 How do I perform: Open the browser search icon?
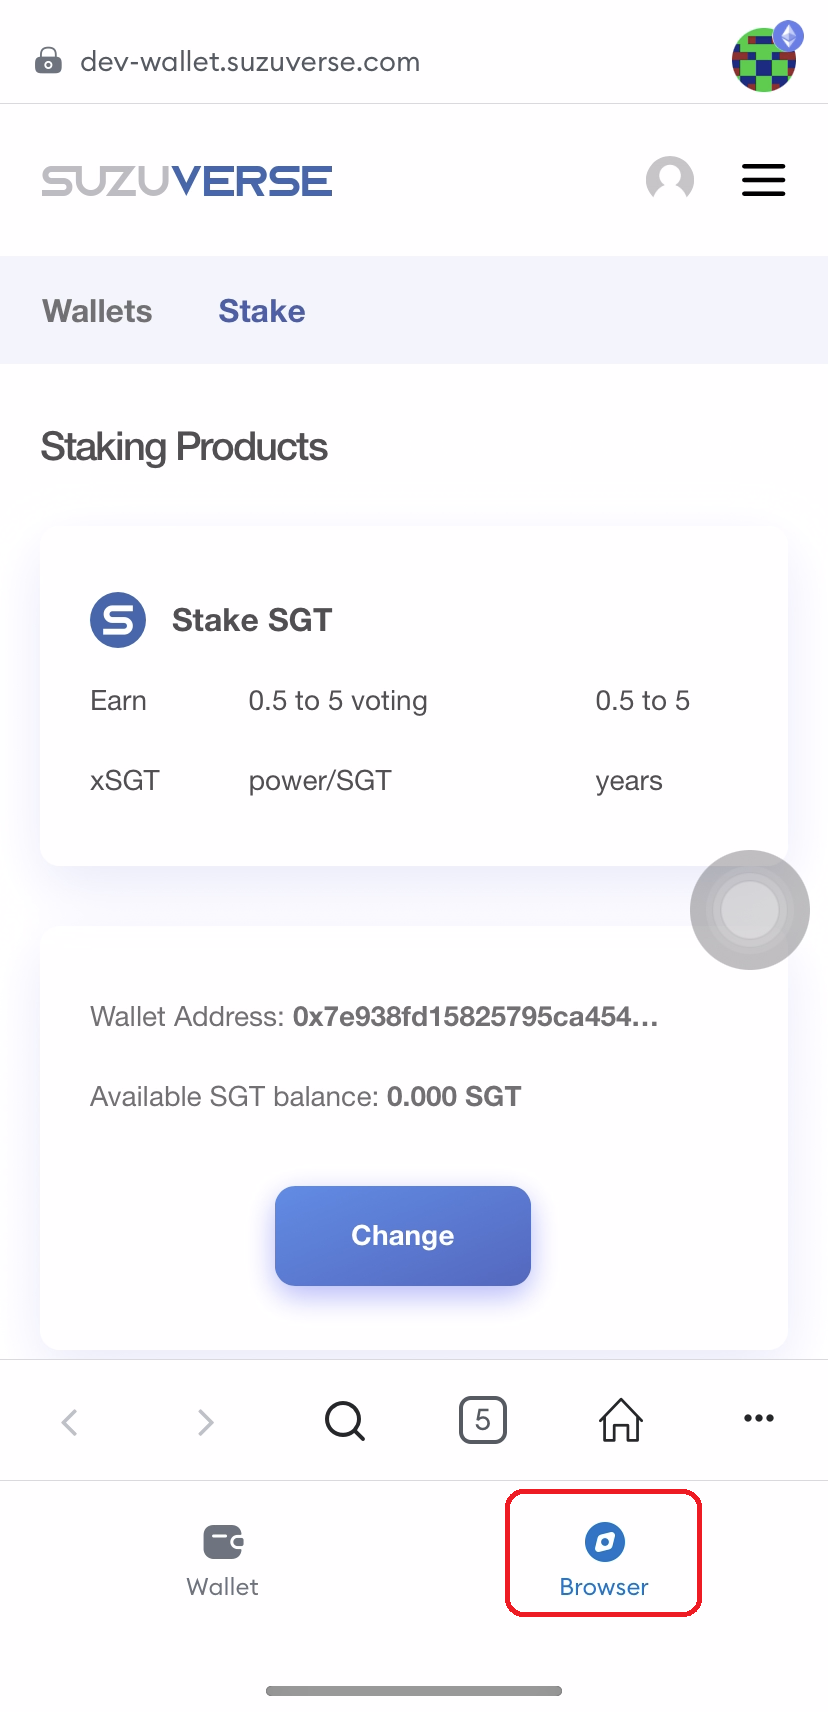345,1420
